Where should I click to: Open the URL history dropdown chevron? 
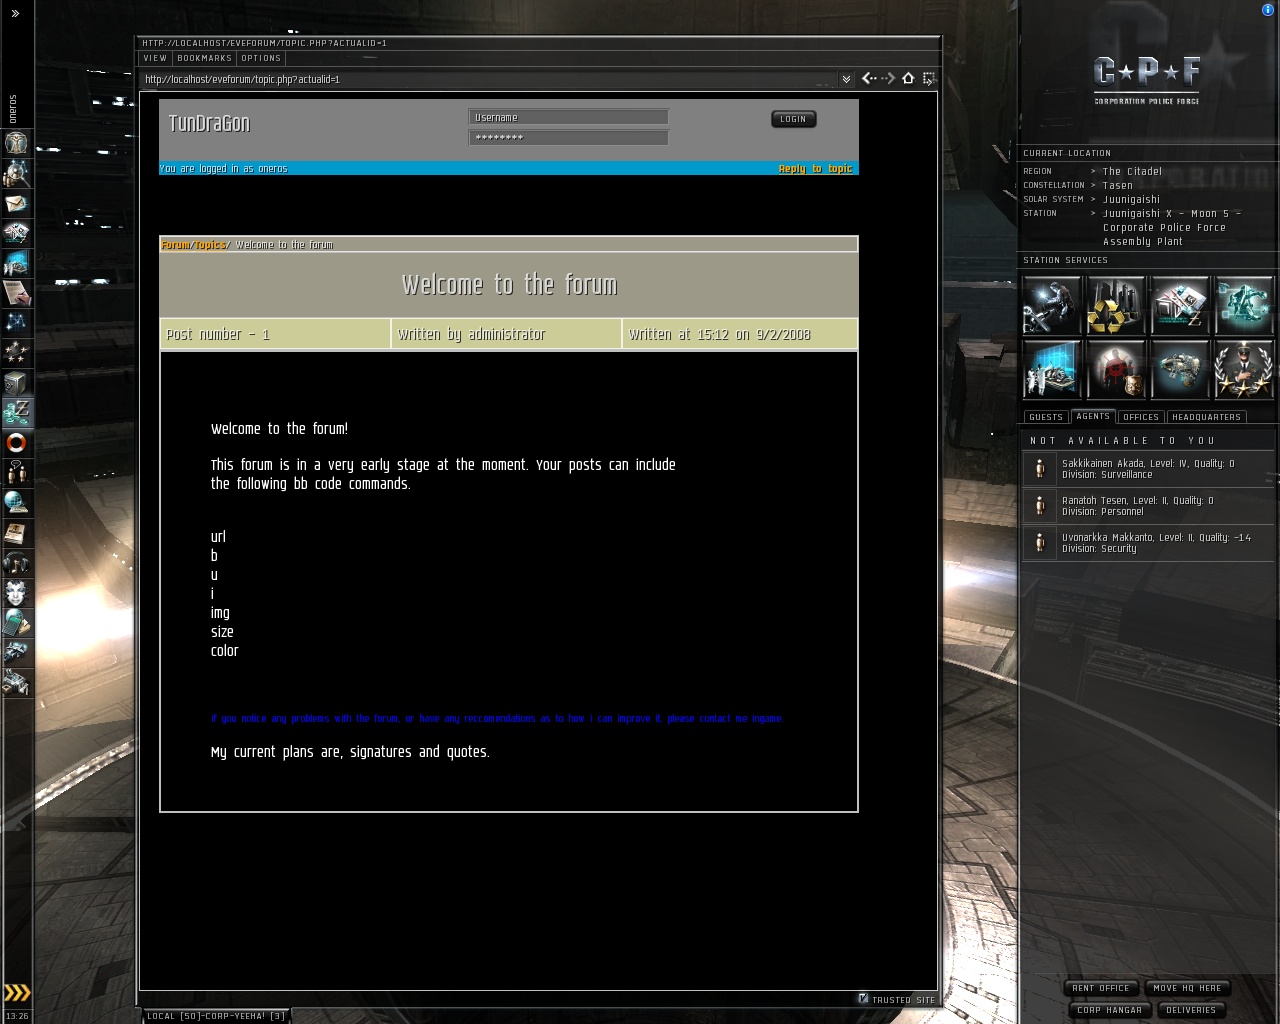[x=846, y=79]
